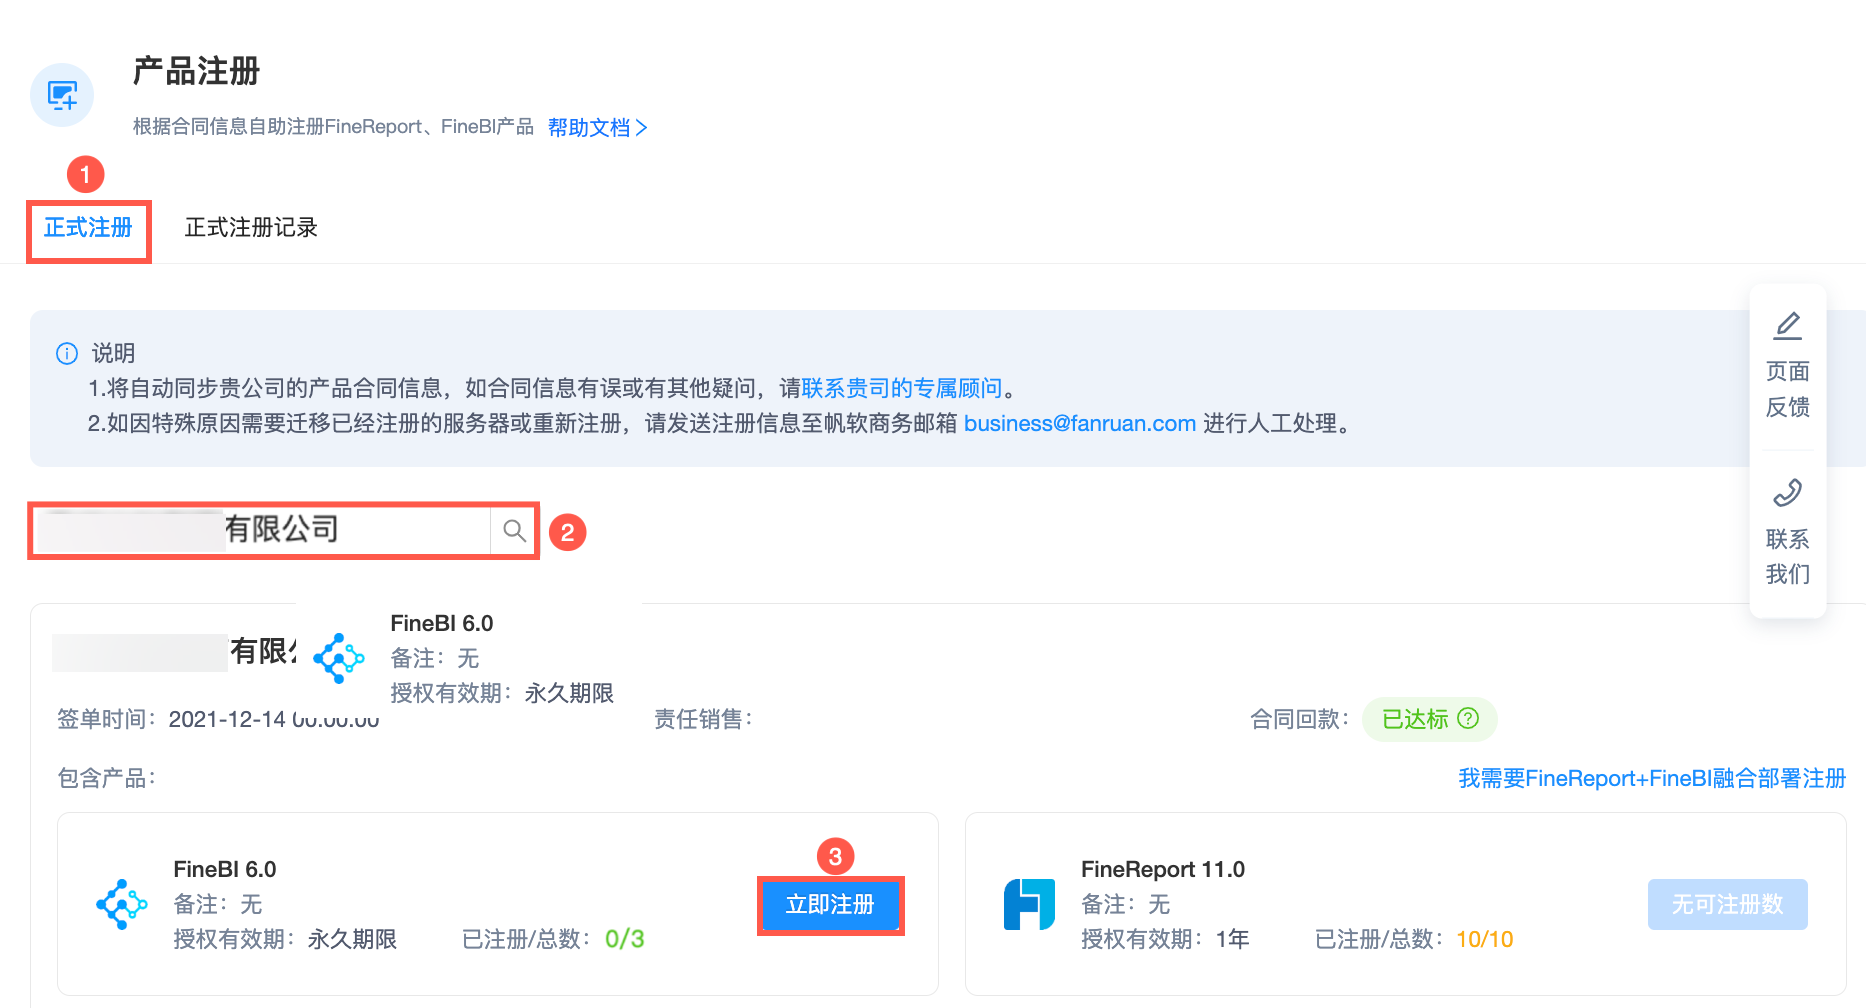Click the 0/3 registered count
Screen dimensions: 1866x1008
point(625,939)
